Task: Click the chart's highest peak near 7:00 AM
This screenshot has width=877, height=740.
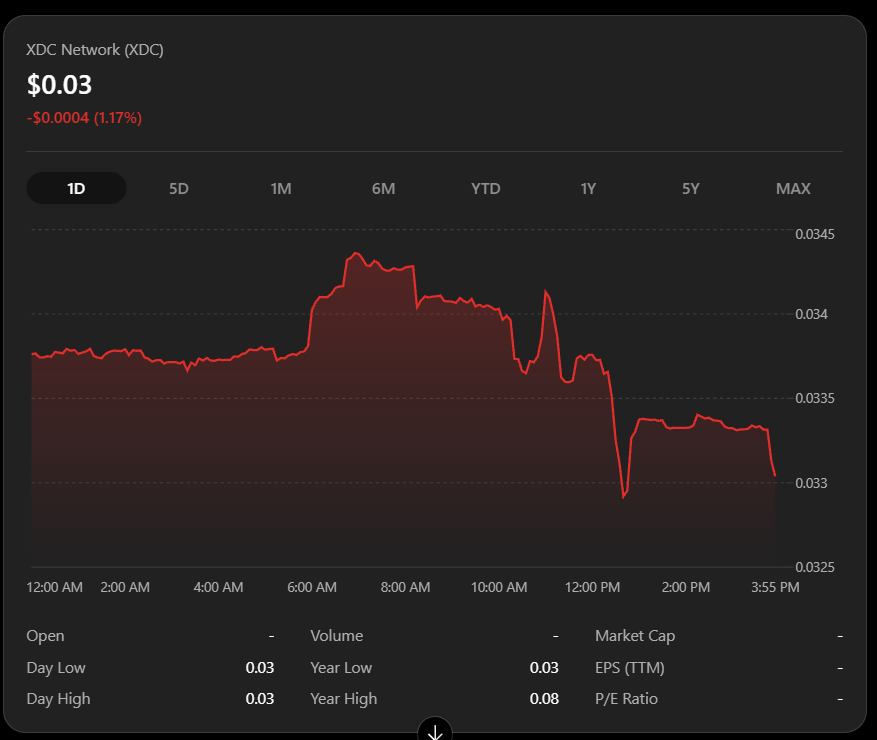Action: pos(356,253)
